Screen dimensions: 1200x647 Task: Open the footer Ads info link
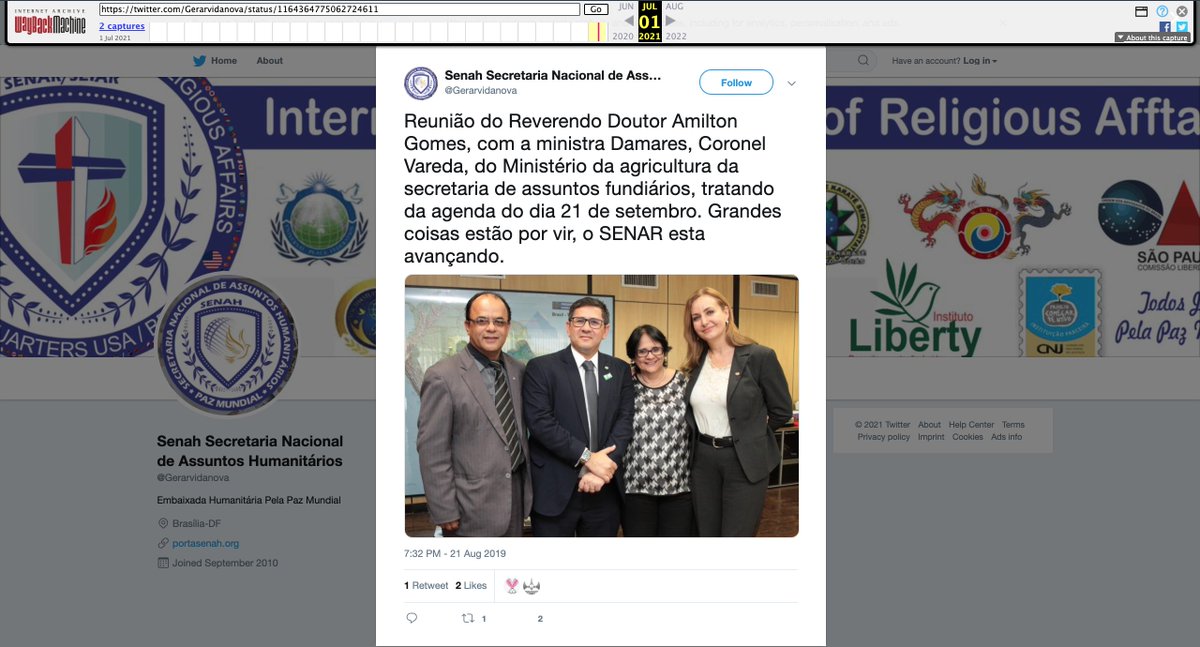1007,437
